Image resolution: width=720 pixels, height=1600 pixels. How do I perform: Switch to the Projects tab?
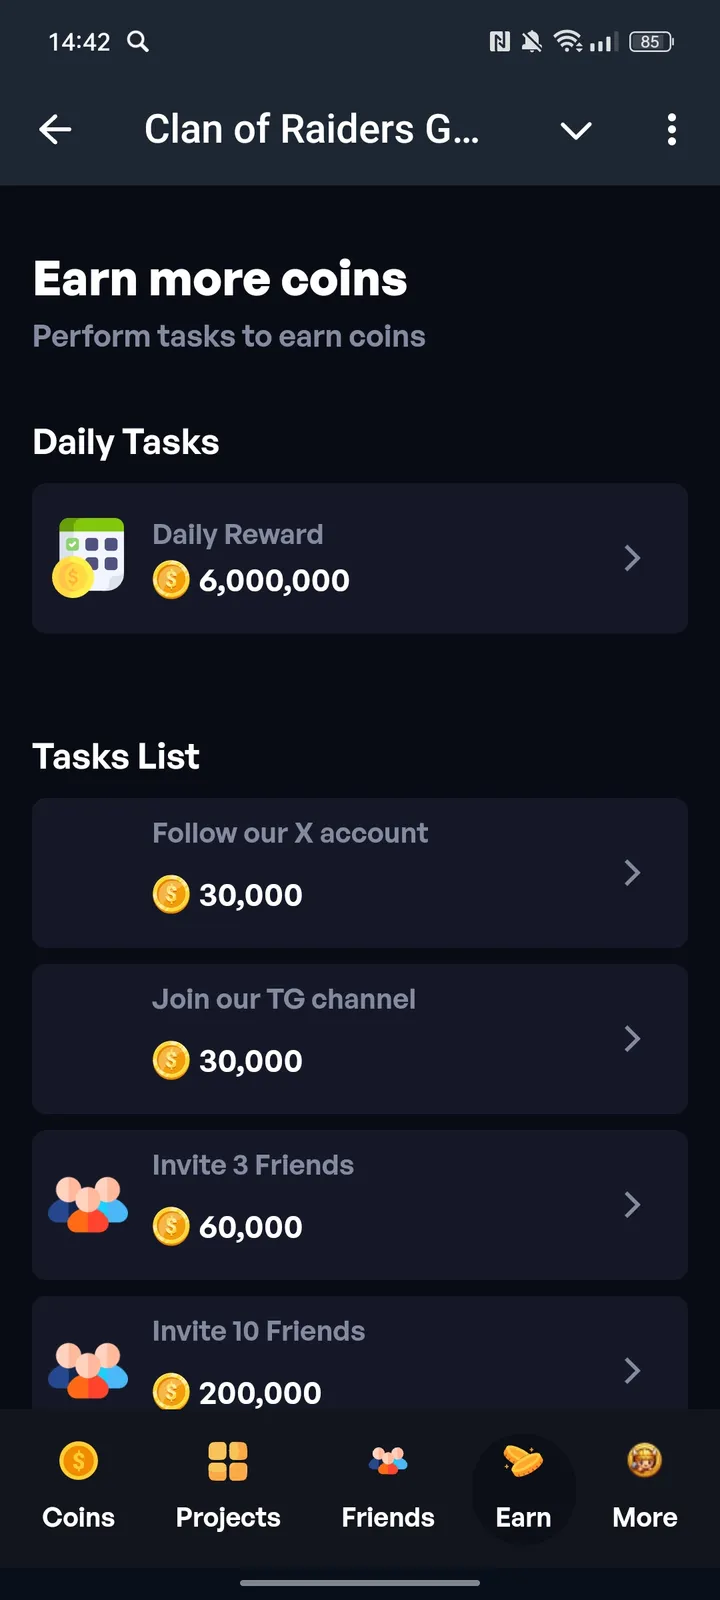(x=228, y=1486)
